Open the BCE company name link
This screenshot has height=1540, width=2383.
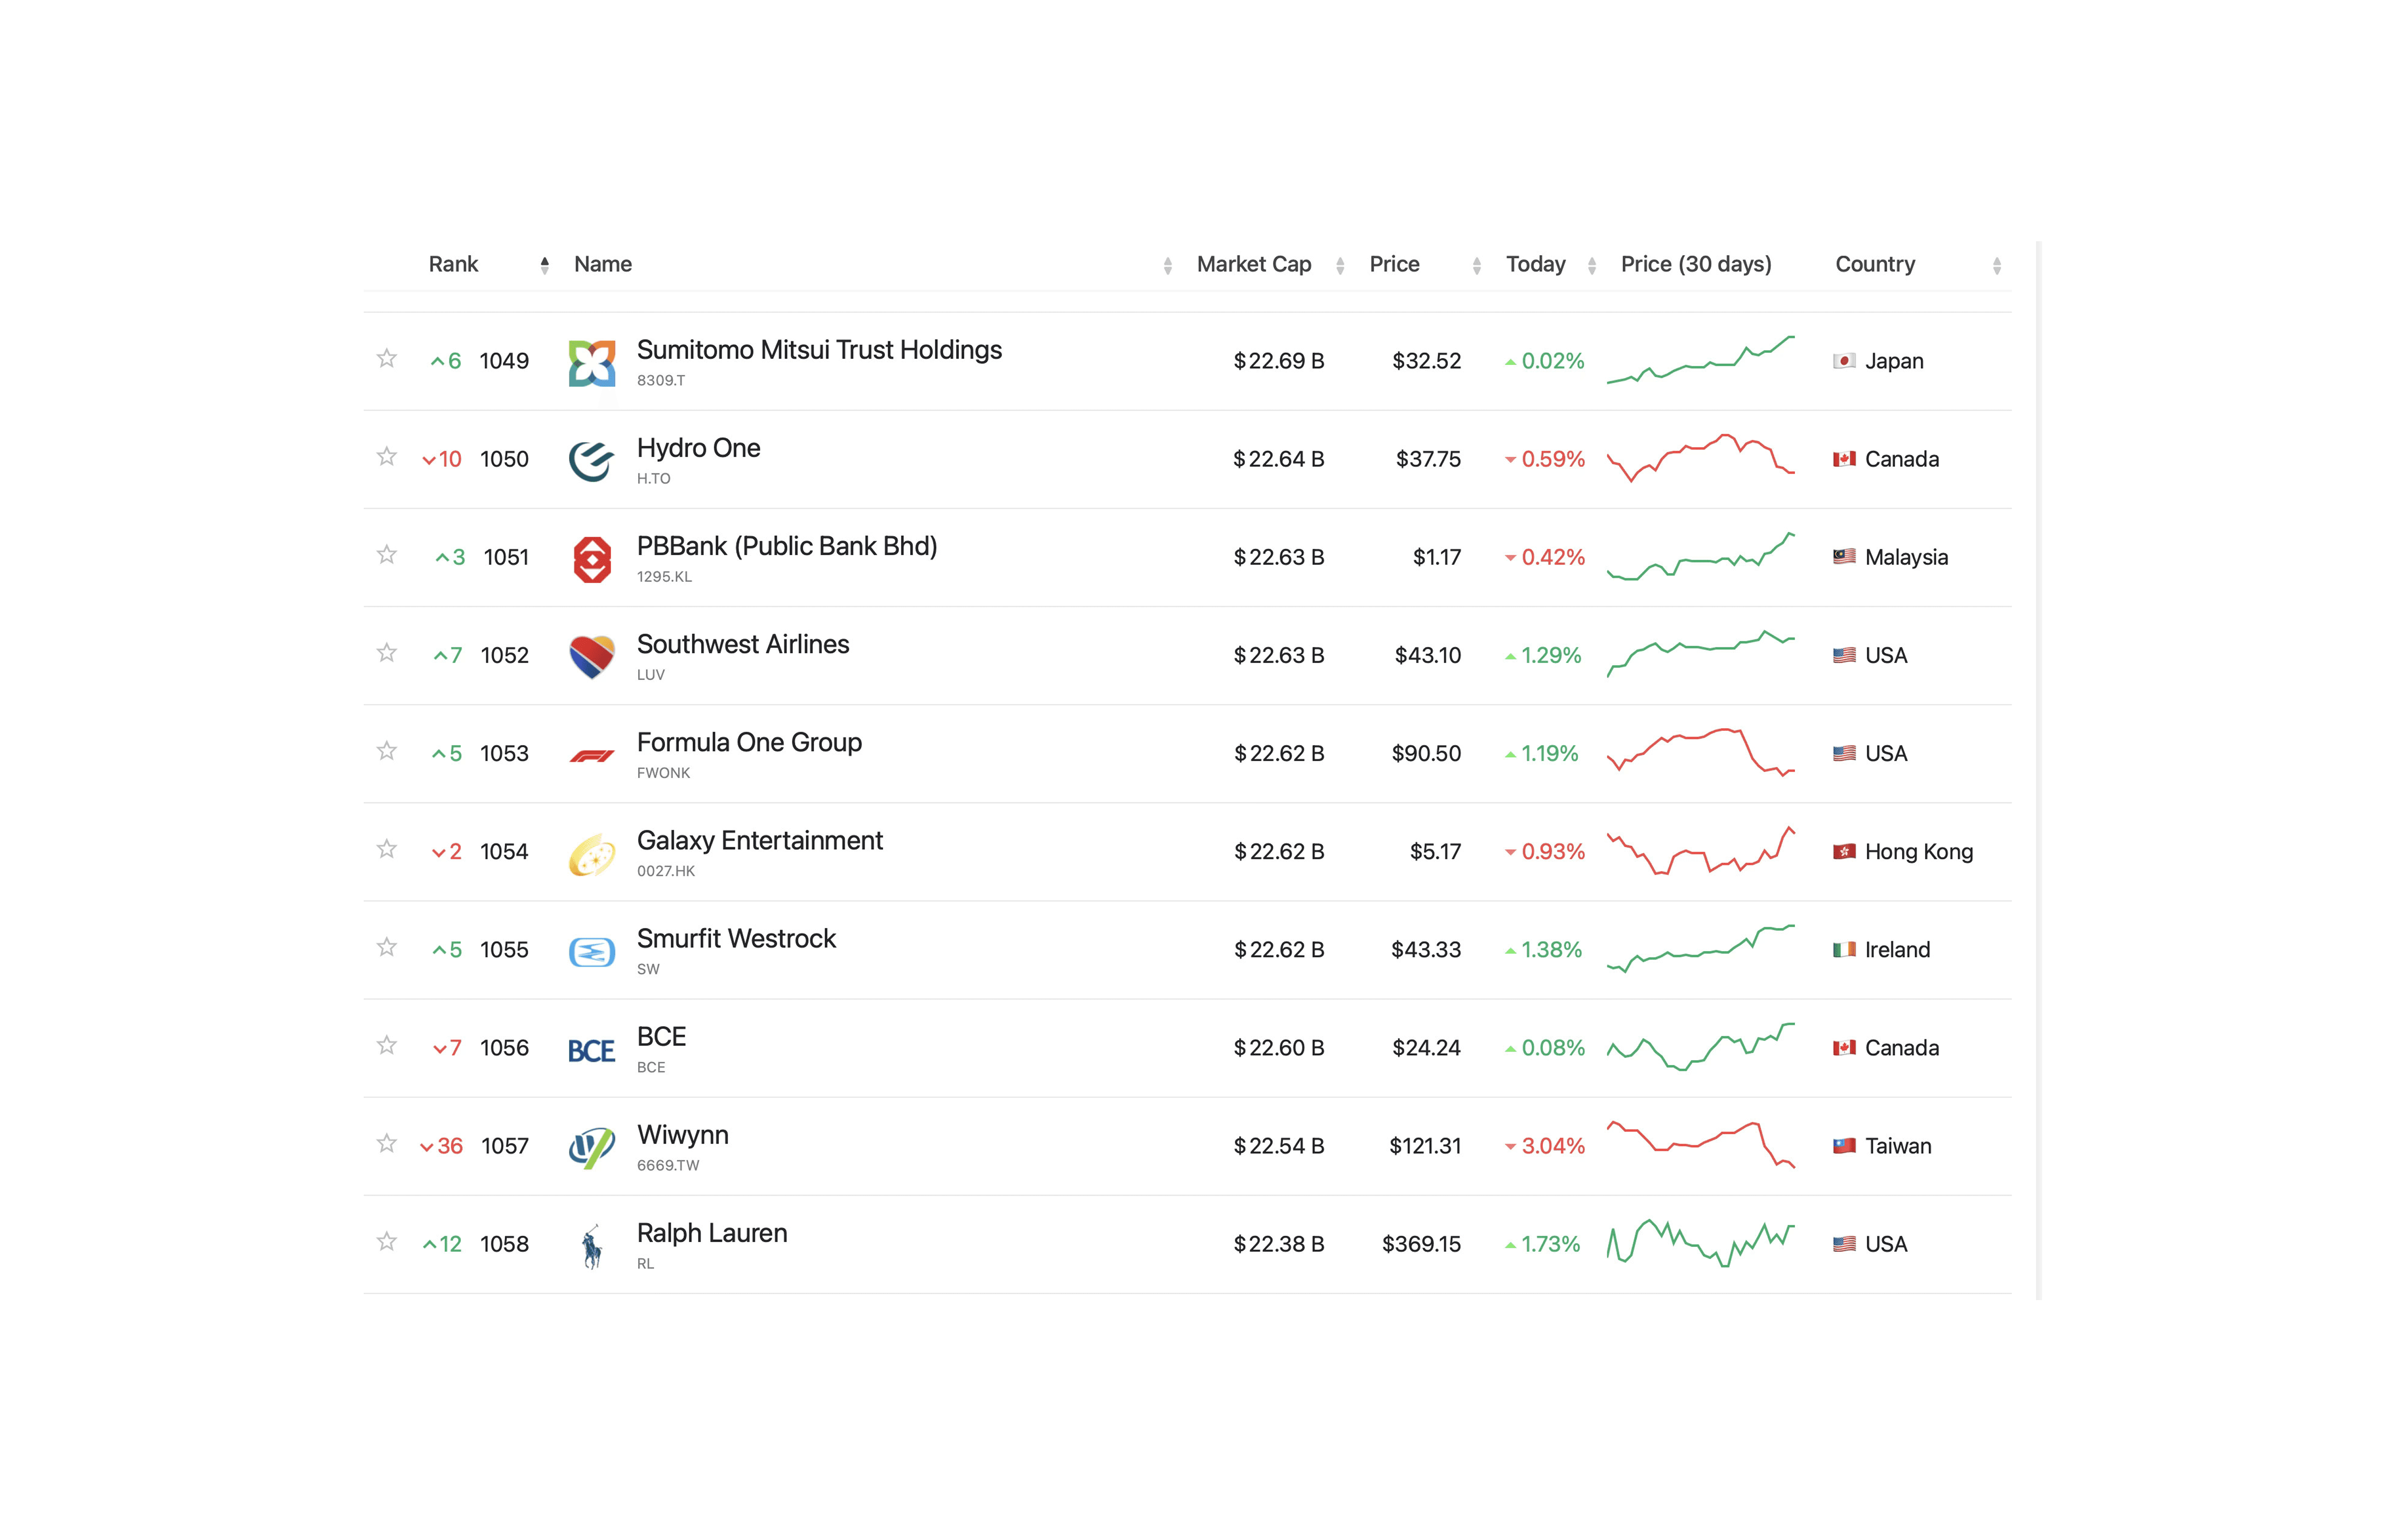coord(661,1036)
